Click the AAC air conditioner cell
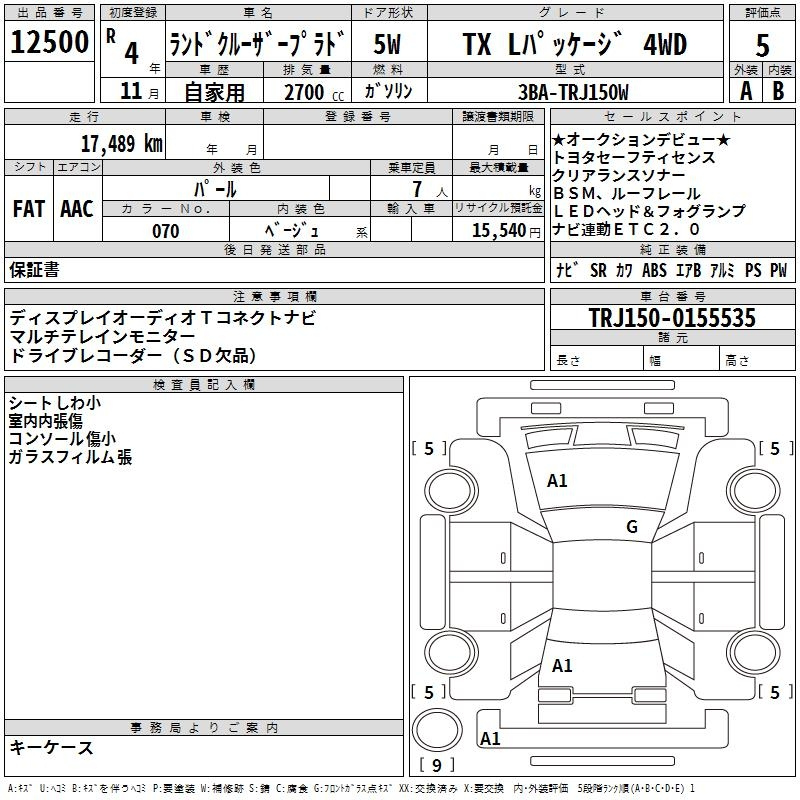The height and width of the screenshot is (800, 800). [x=77, y=209]
